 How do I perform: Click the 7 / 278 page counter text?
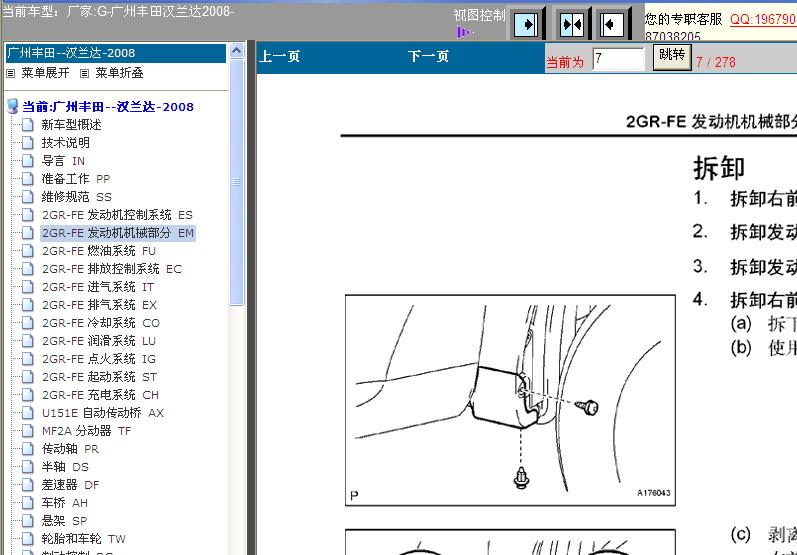click(716, 62)
